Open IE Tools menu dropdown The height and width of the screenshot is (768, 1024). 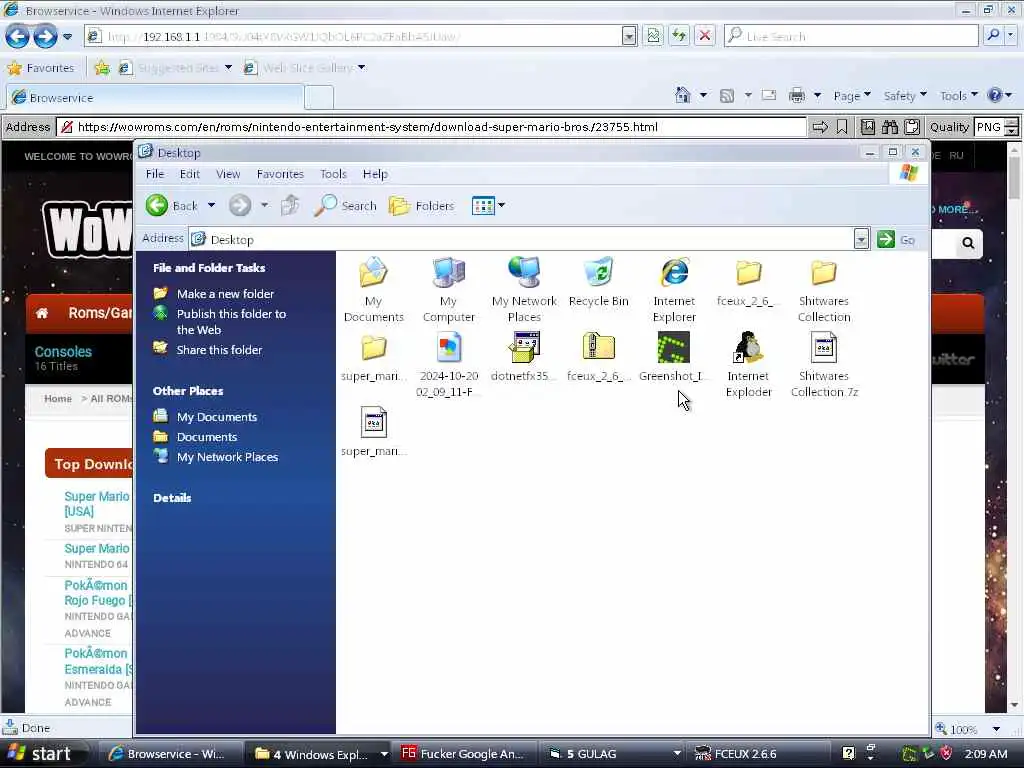pos(959,96)
